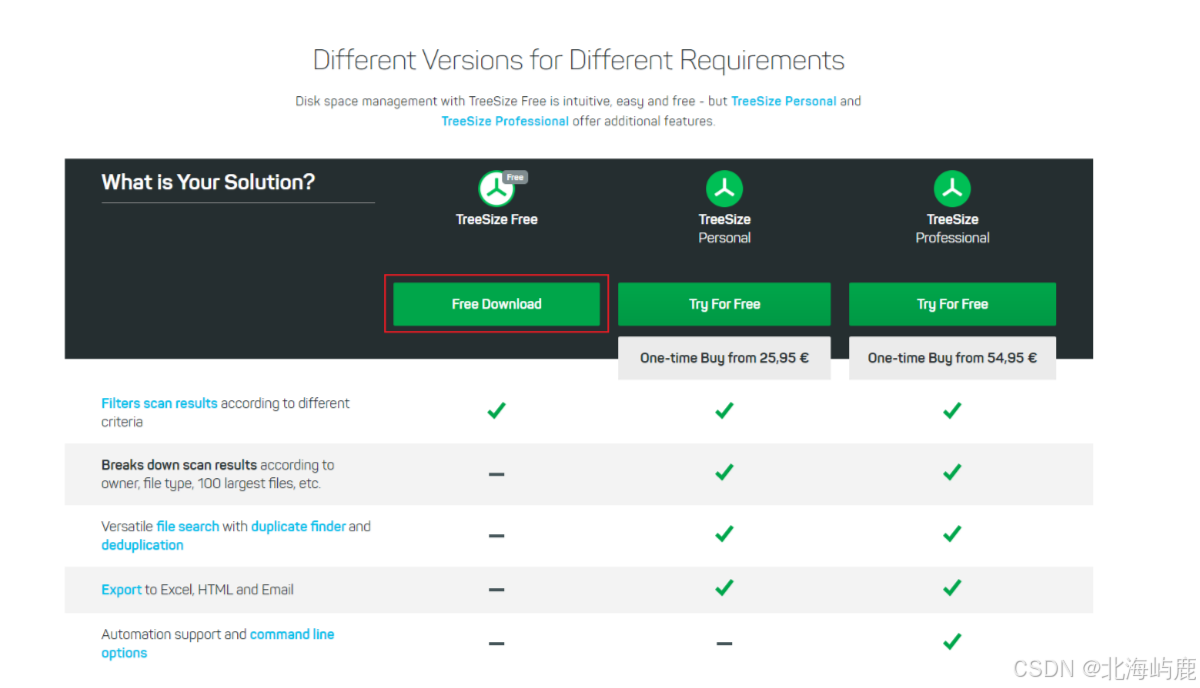Image resolution: width=1200 pixels, height=688 pixels.
Task: Open the deduplication link
Action: point(142,545)
